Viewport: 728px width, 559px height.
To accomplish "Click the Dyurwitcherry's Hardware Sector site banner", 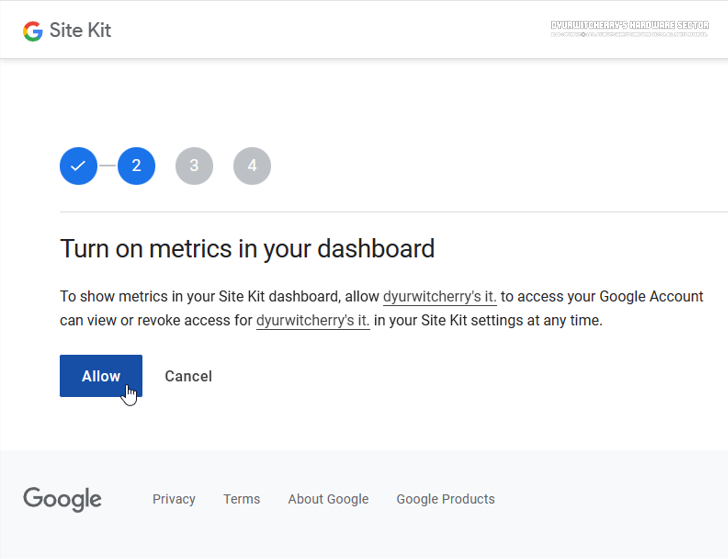I will [x=630, y=28].
